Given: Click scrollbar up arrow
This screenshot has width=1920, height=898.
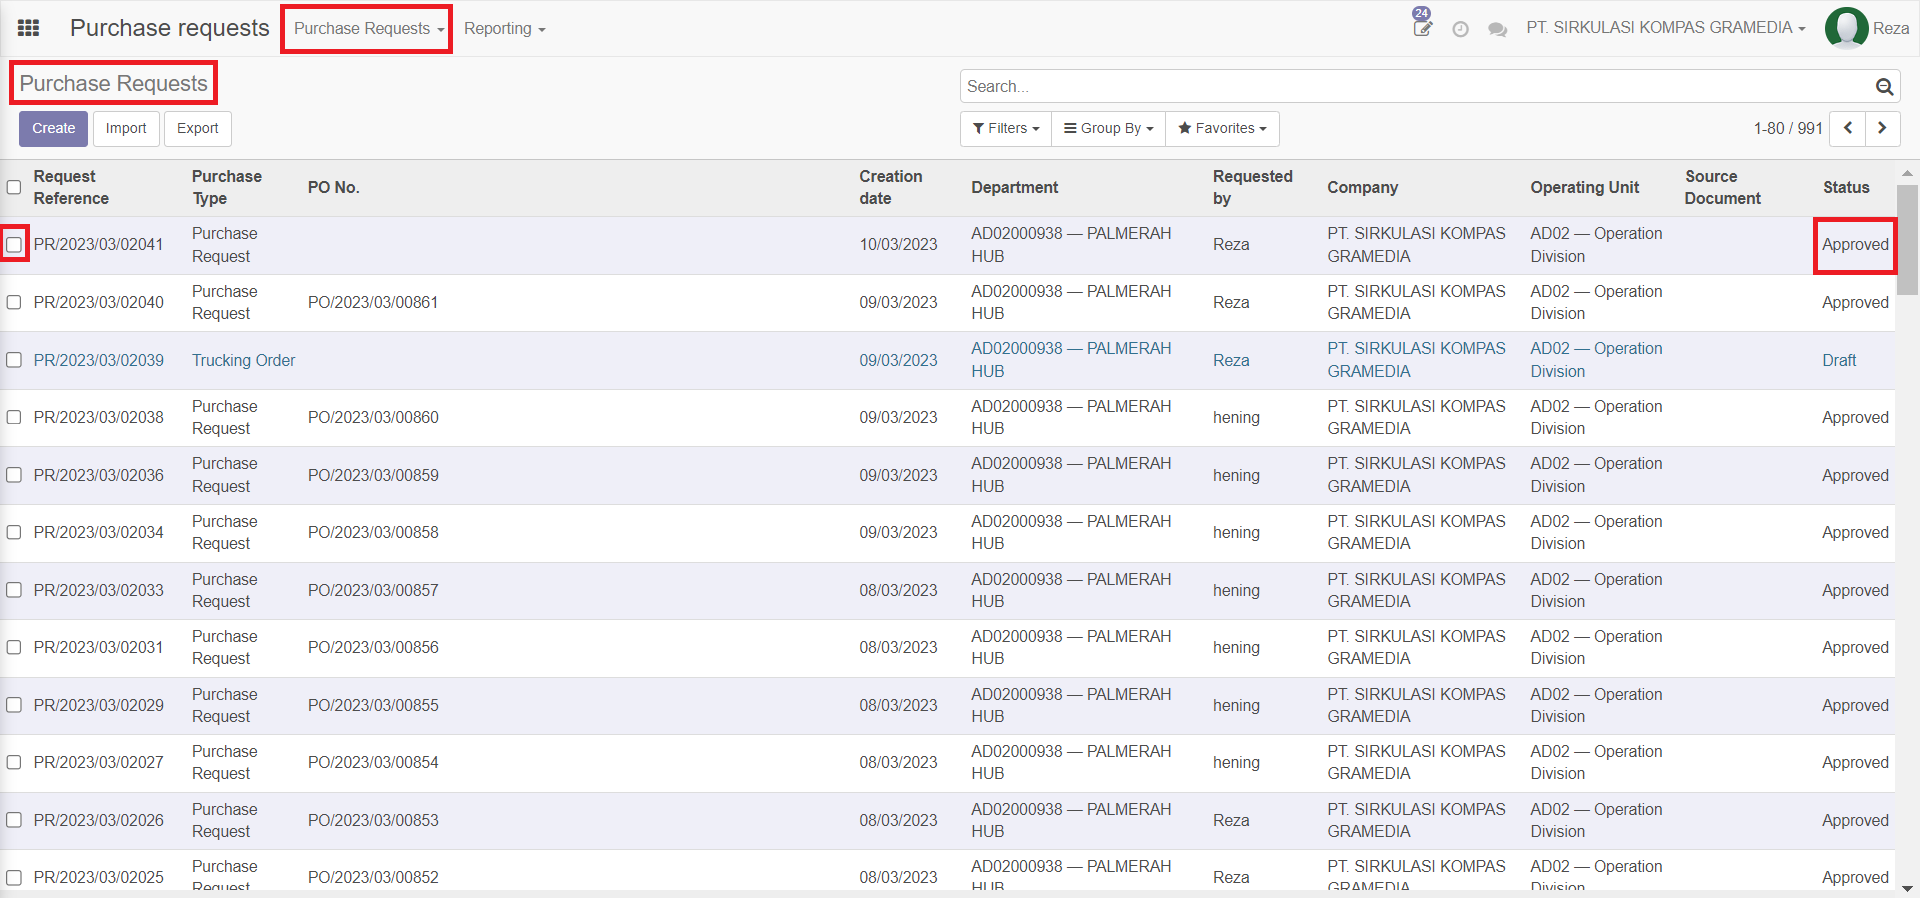Looking at the screenshot, I should click(1907, 173).
